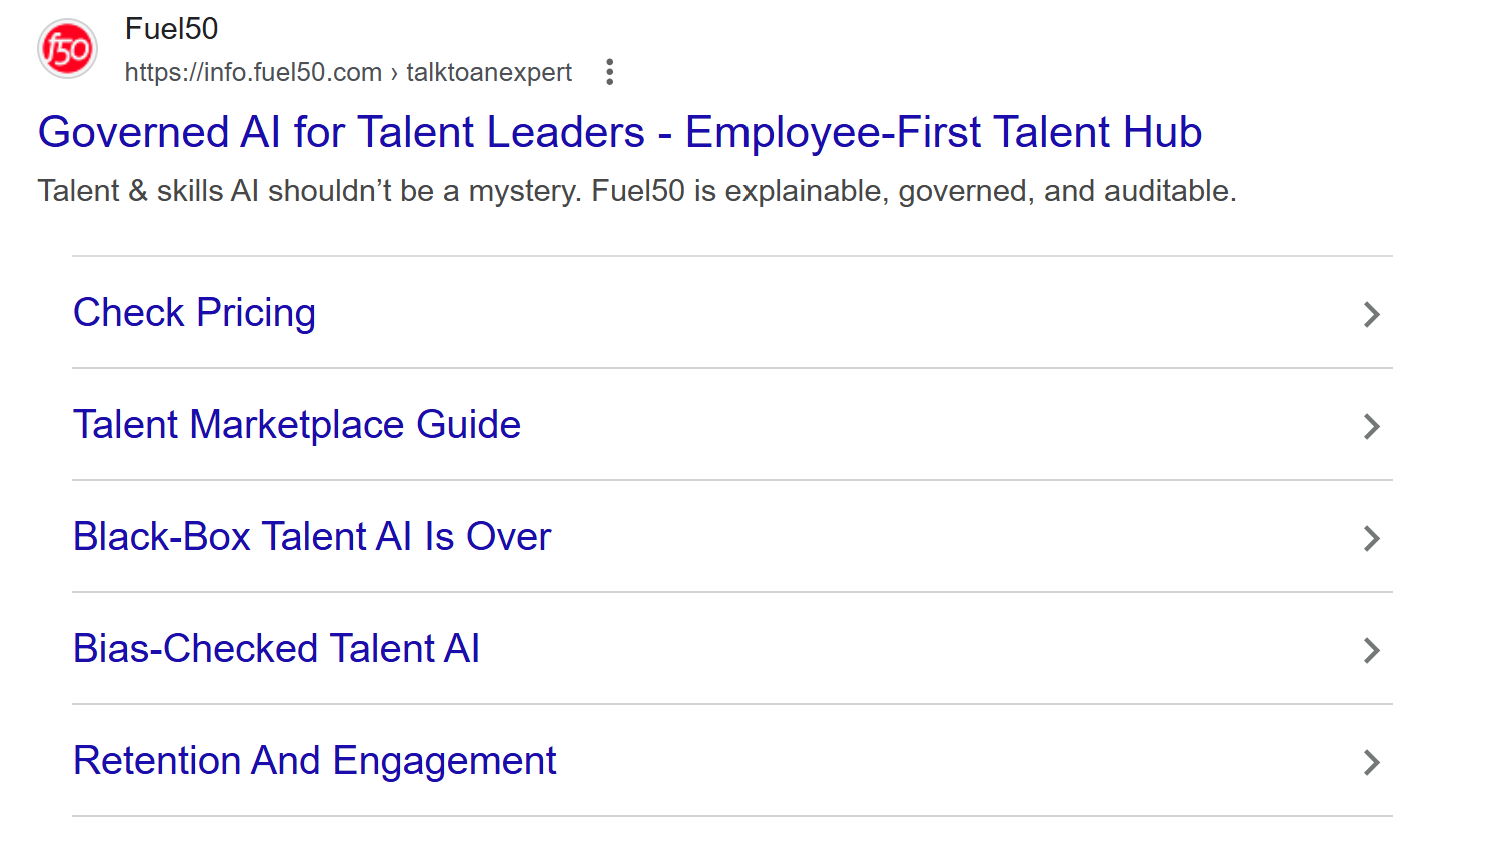Click the arrow beside Talent Marketplace Guide
Viewport: 1488px width, 846px height.
pyautogui.click(x=1371, y=426)
